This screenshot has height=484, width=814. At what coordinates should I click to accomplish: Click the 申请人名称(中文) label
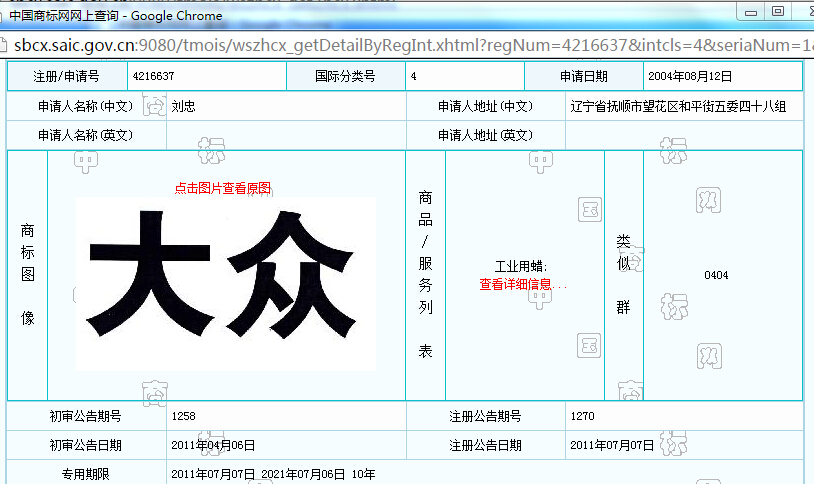point(86,106)
